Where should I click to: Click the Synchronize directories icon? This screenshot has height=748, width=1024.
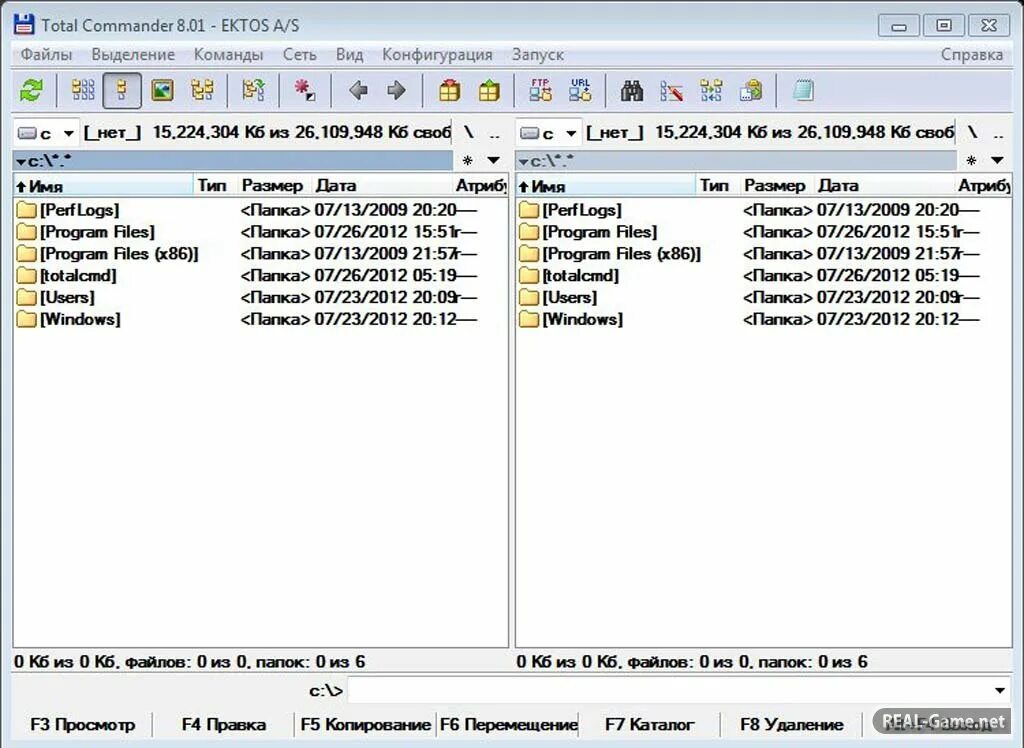[711, 90]
